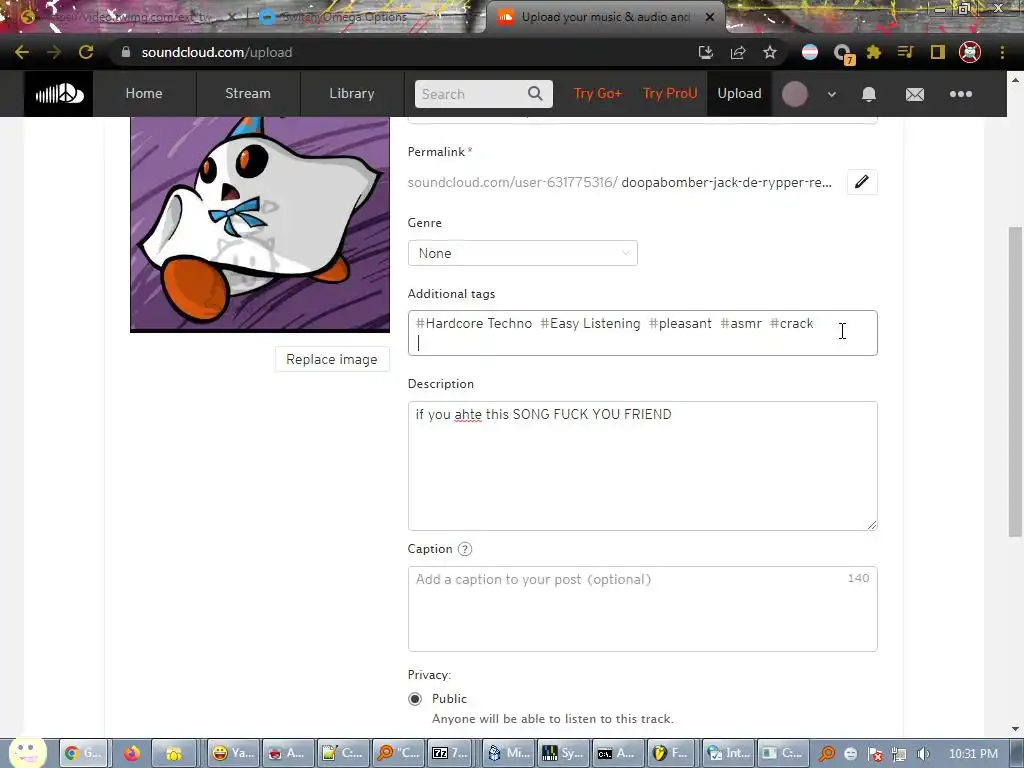The image size is (1024, 768).
Task: Bookmark this page with the star
Action: click(770, 52)
